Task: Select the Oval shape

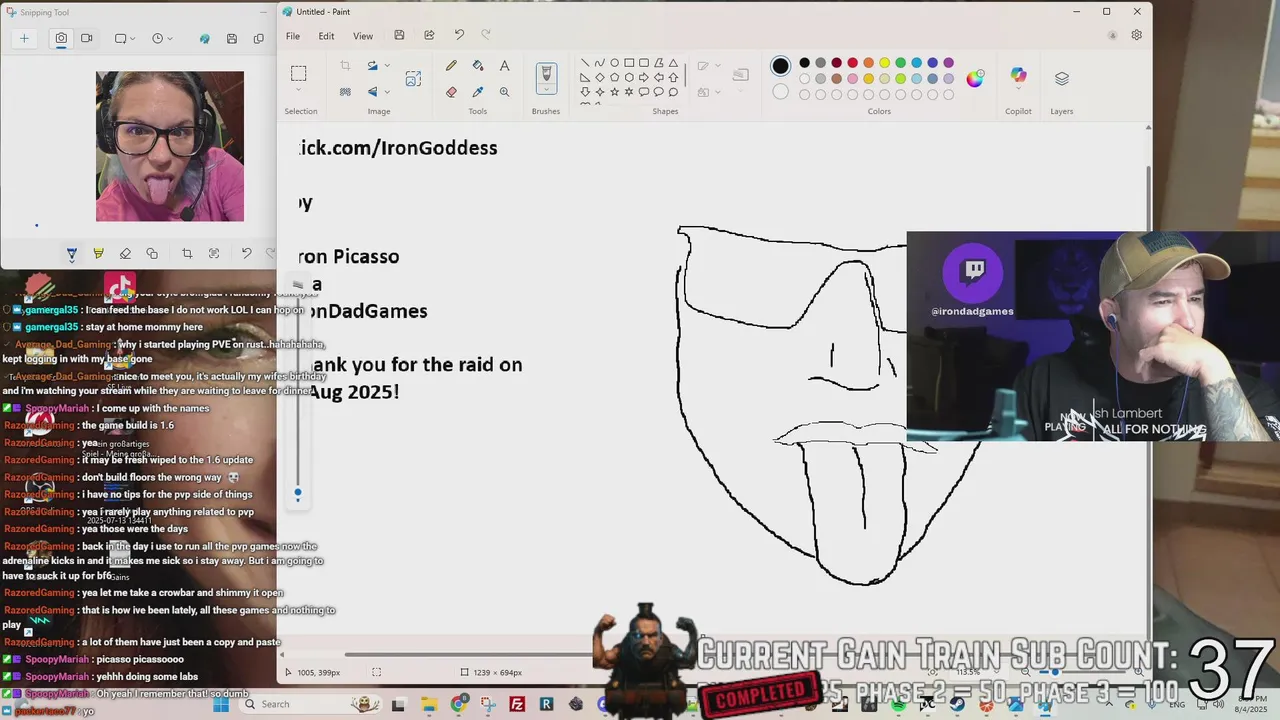Action: click(x=614, y=62)
